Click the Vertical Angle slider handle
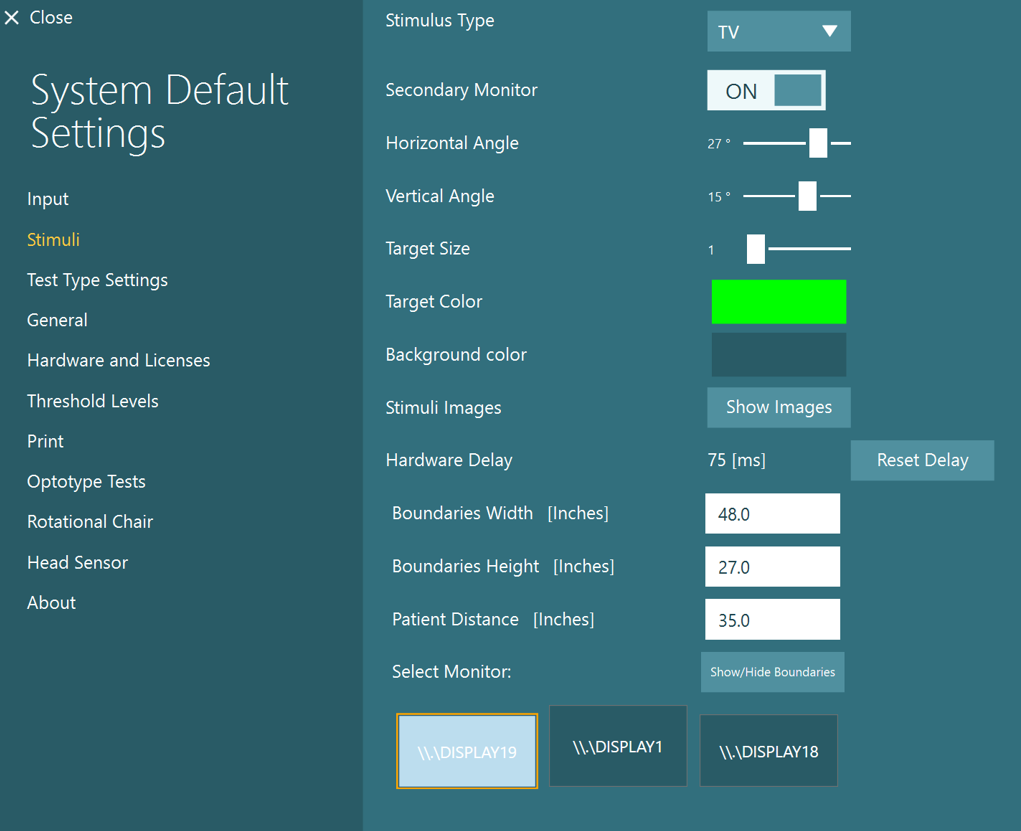This screenshot has height=831, width=1021. click(x=807, y=196)
